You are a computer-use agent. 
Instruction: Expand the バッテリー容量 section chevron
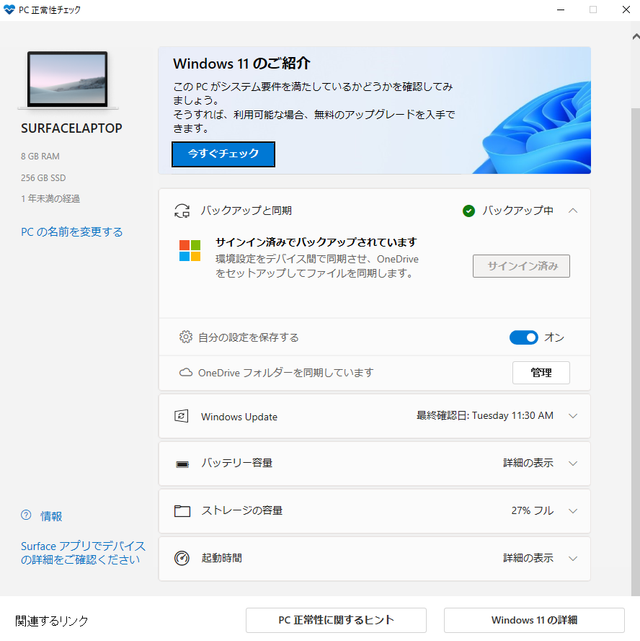(x=573, y=464)
